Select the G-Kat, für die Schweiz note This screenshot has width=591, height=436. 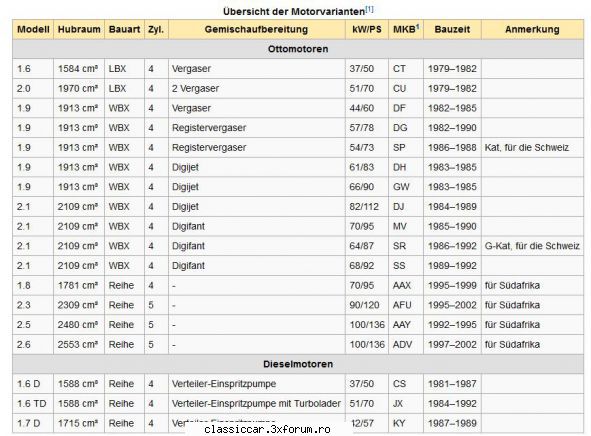click(x=532, y=246)
